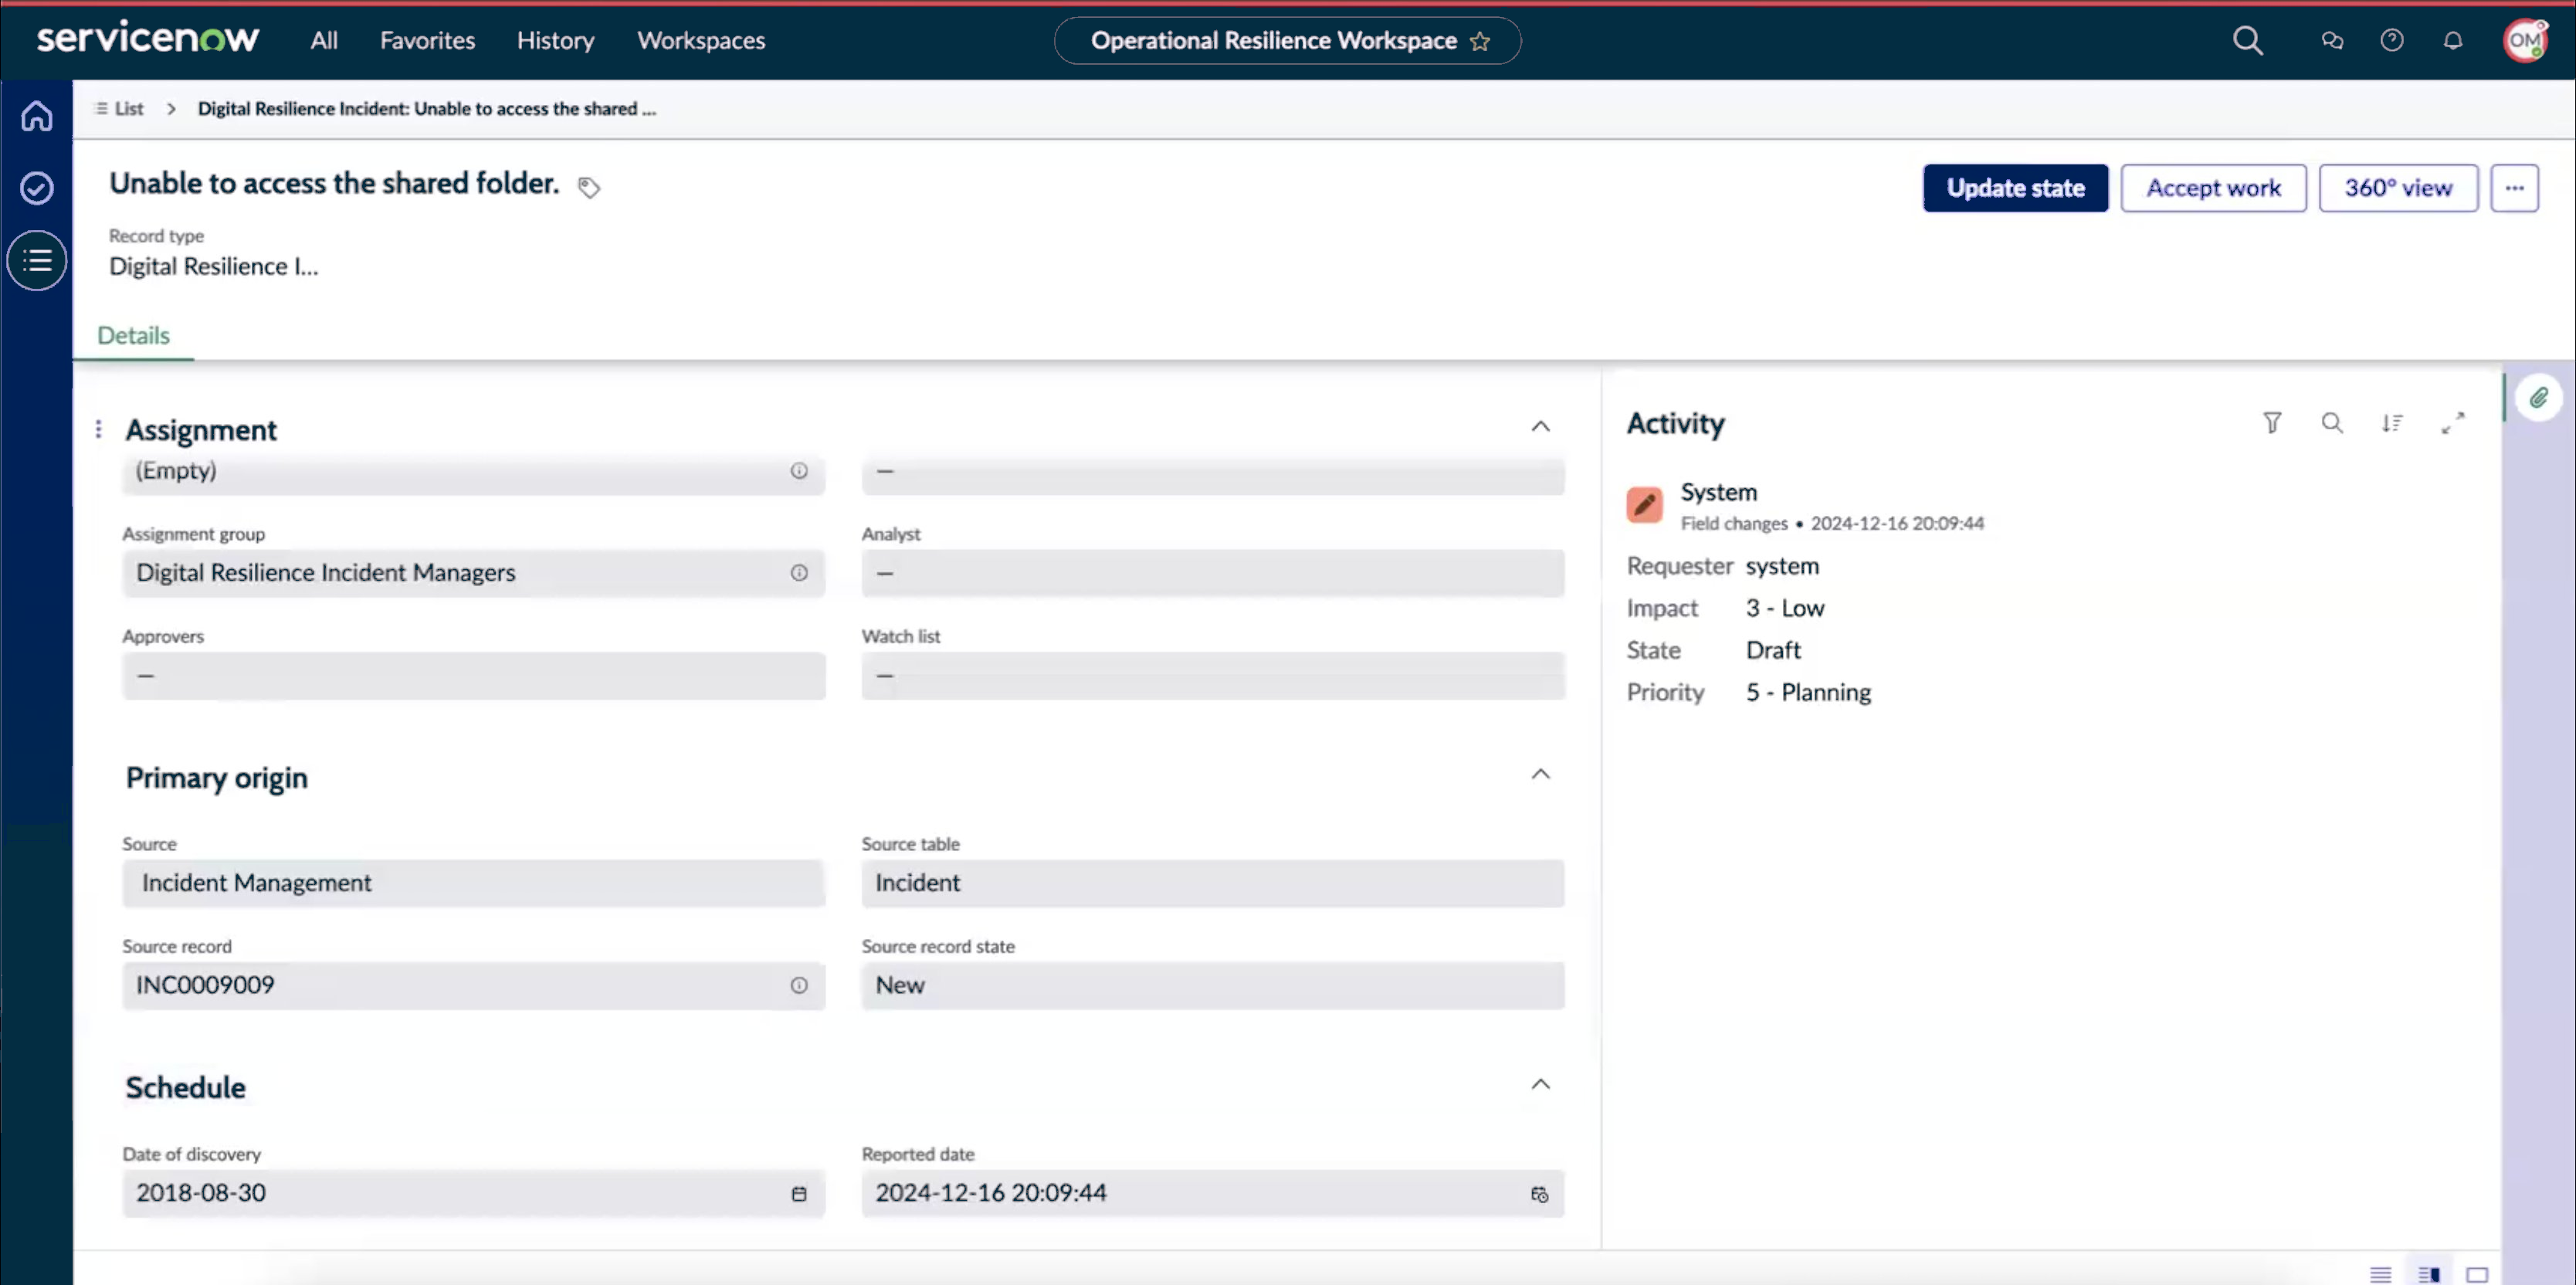Open the 360° view
Viewport: 2576px width, 1285px height.
pos(2398,188)
